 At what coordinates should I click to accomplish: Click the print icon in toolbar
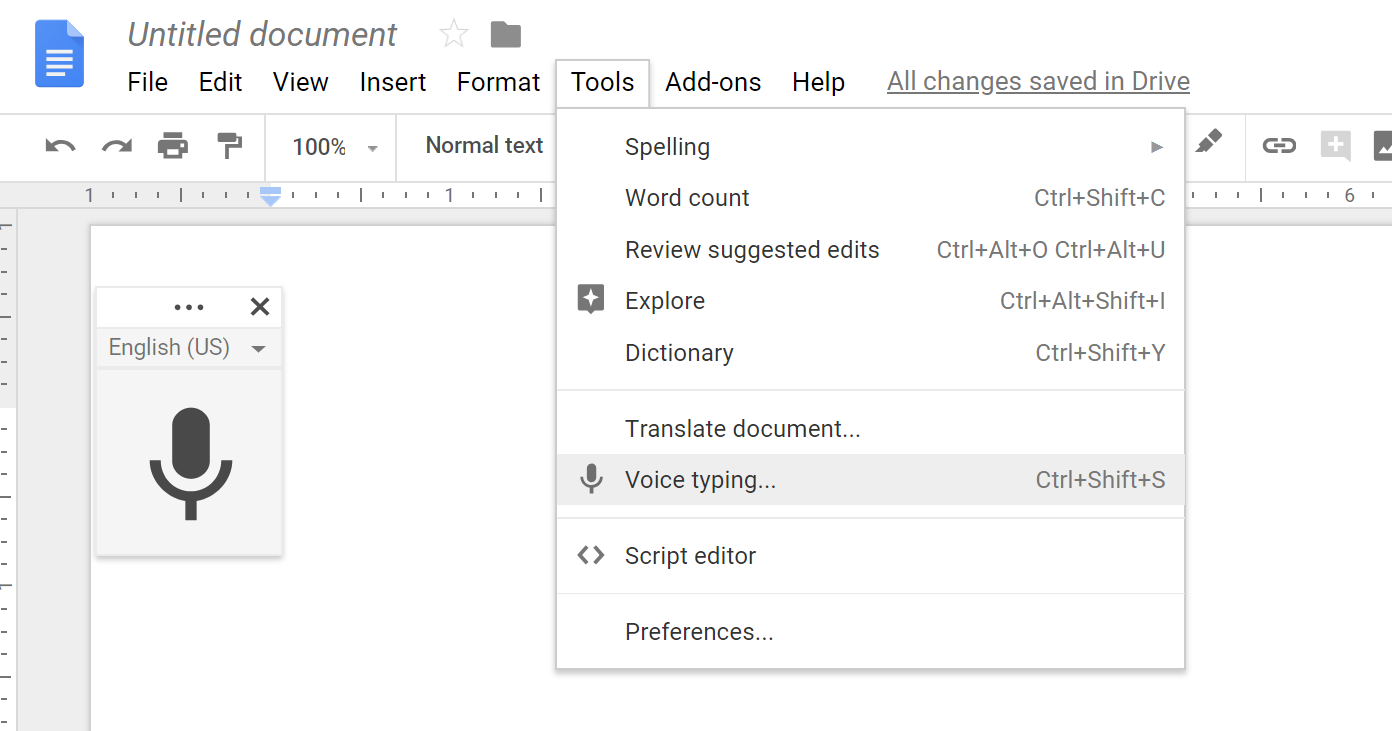pyautogui.click(x=173, y=146)
